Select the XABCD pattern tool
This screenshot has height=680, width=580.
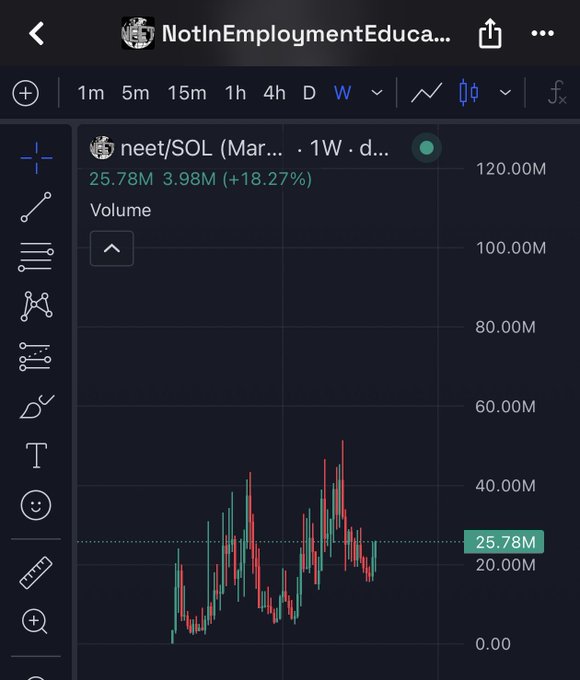[36, 306]
